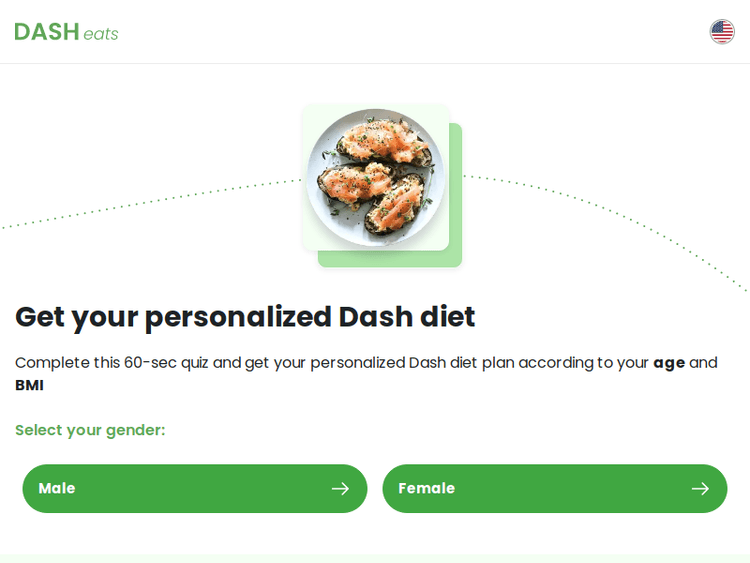Image resolution: width=750 pixels, height=563 pixels.
Task: Choose the Female gender option
Action: [554, 489]
